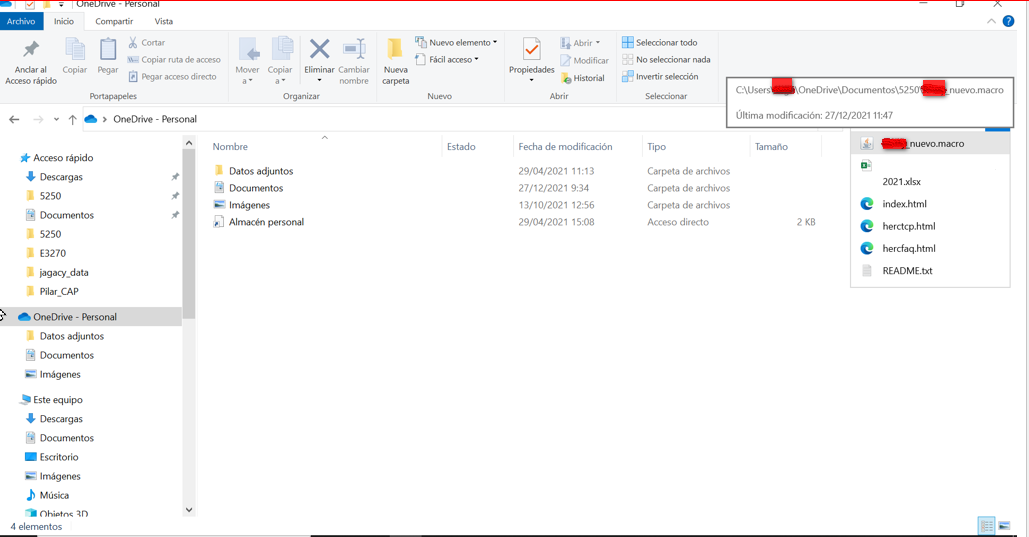Switch to large icons view in status bar
The width and height of the screenshot is (1029, 537).
pyautogui.click(x=1004, y=526)
